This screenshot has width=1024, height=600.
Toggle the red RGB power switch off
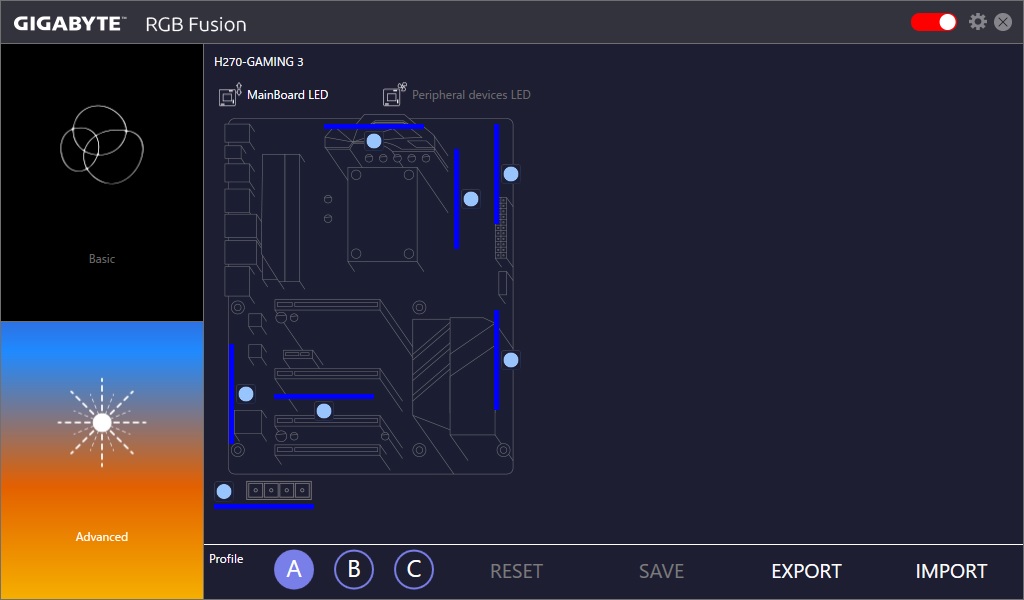[933, 22]
